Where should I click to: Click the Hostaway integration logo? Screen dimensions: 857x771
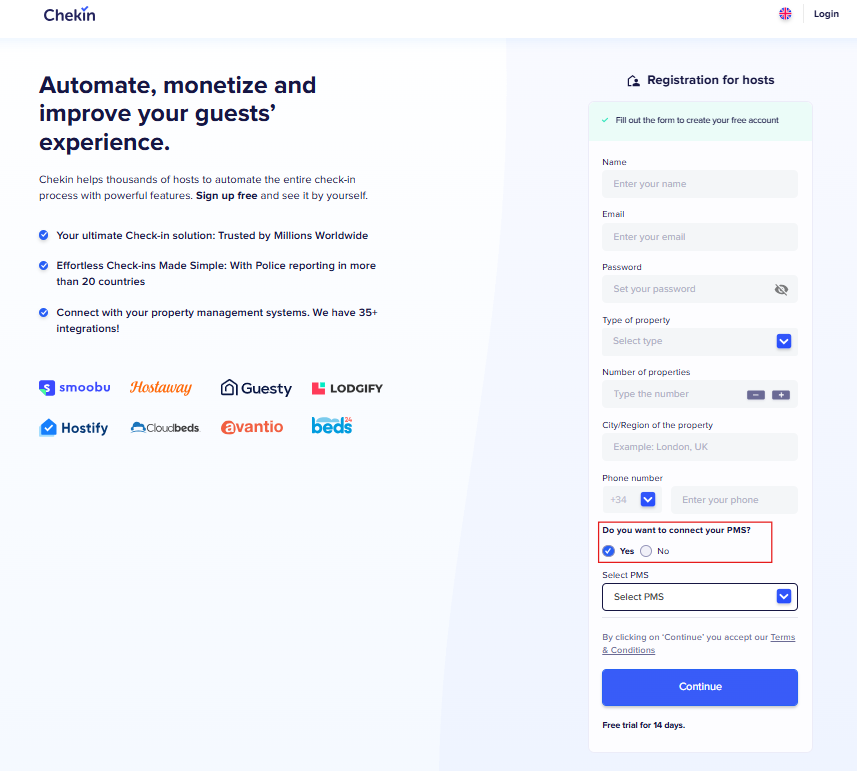point(161,388)
